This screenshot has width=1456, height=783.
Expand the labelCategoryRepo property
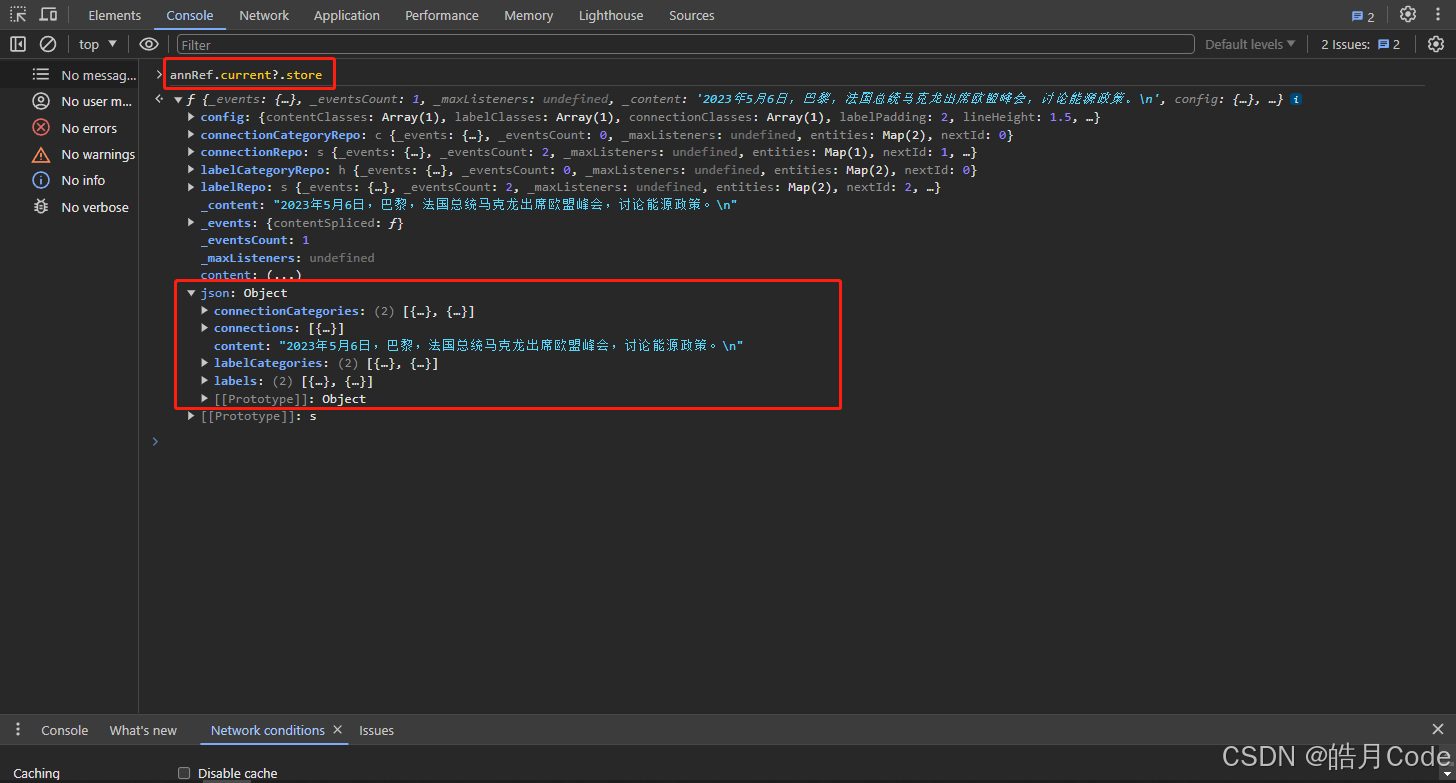[192, 170]
